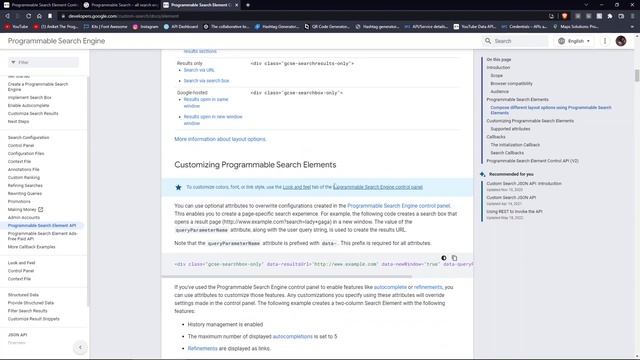
Task: Click the page vertical scrollbar thumb
Action: point(637,76)
